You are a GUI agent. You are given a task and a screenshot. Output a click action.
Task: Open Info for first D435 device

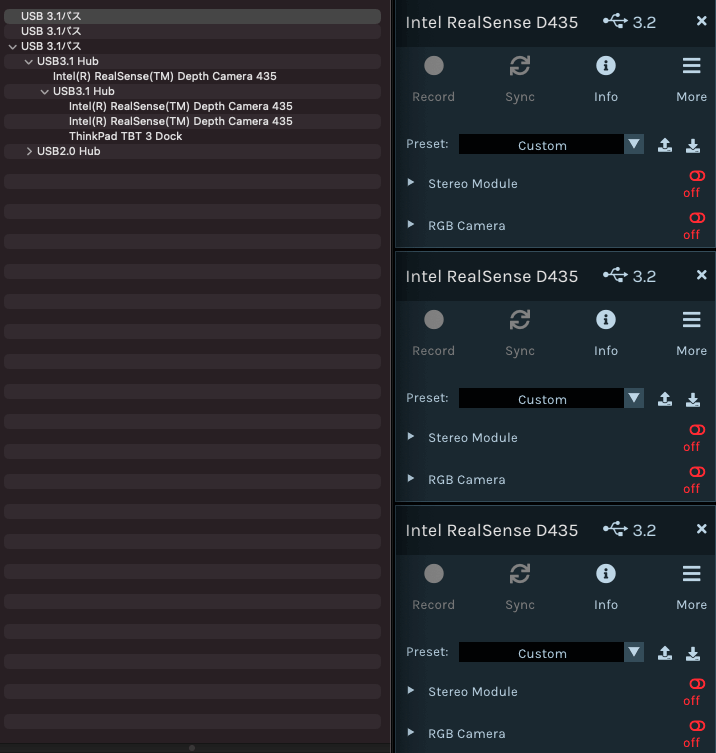(606, 66)
